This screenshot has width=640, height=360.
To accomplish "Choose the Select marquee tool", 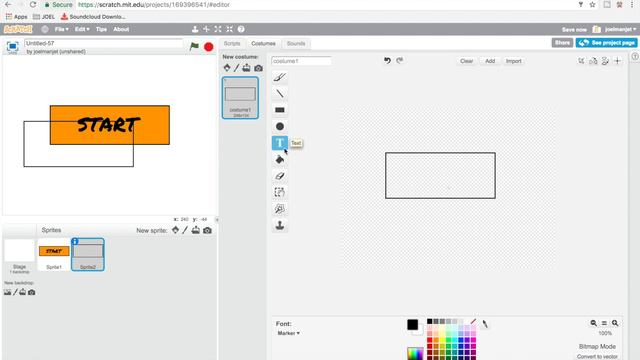I will click(x=280, y=192).
